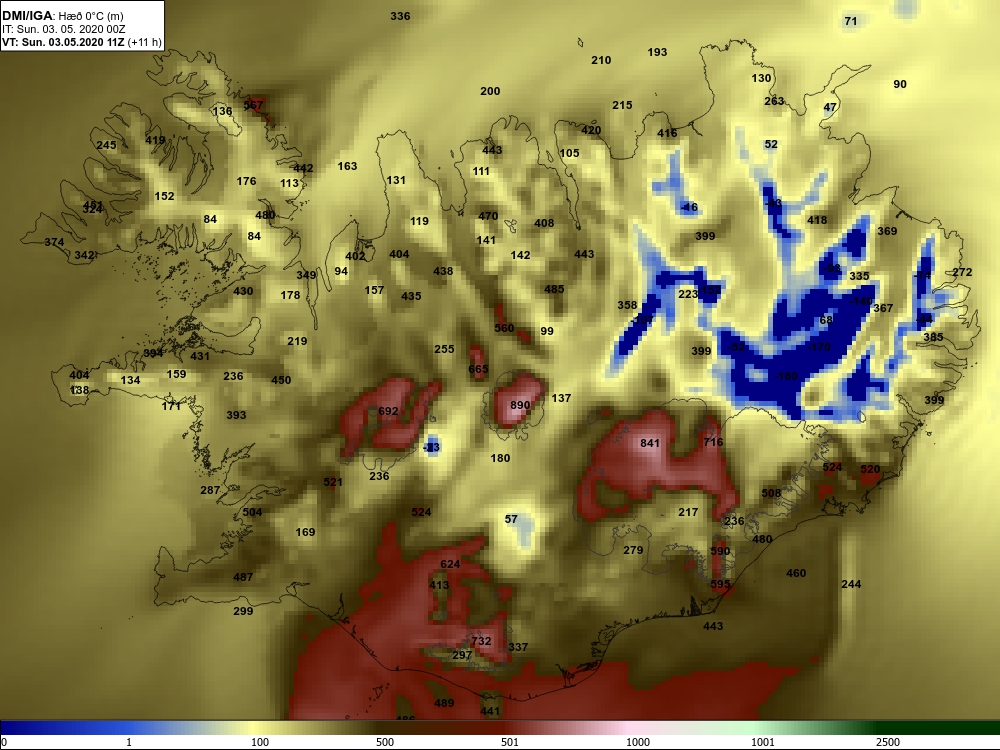
Task: Click the map value '219'
Action: tap(297, 341)
